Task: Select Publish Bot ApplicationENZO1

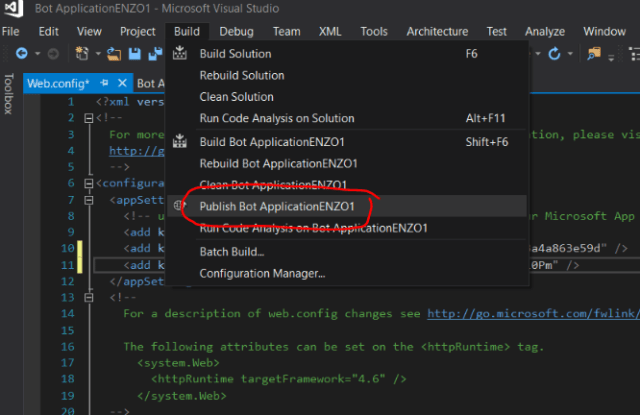Action: pos(347,206)
